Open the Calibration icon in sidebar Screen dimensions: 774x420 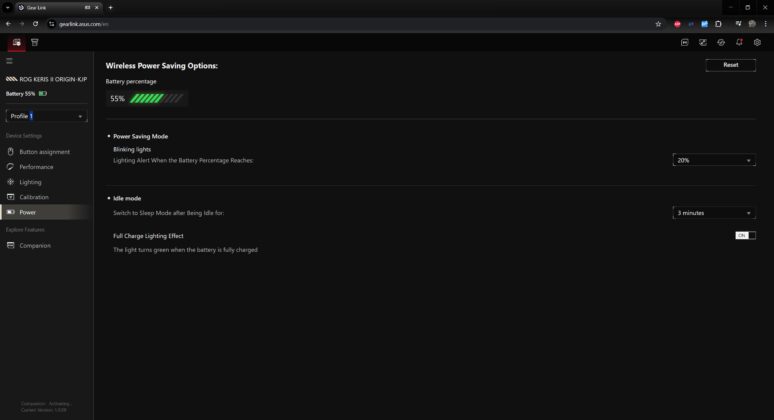(10, 197)
